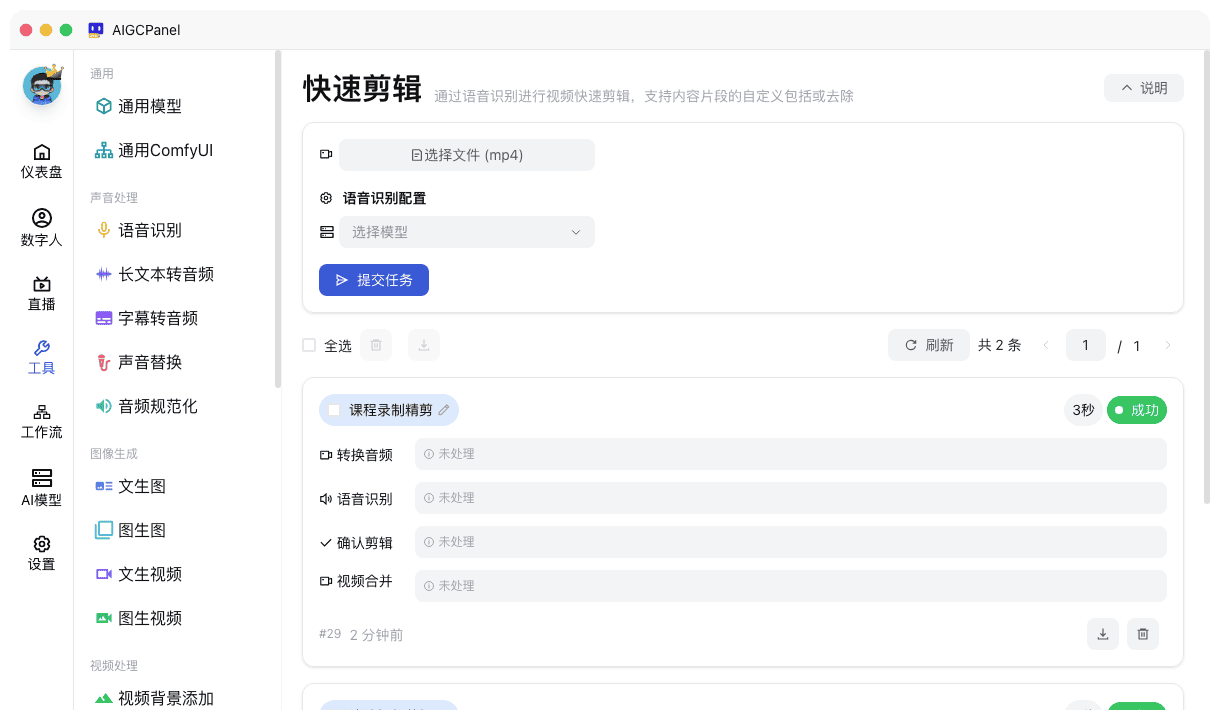Screen dimensions: 1220x720
Task: Open the 设置 gear icon
Action: point(42,544)
